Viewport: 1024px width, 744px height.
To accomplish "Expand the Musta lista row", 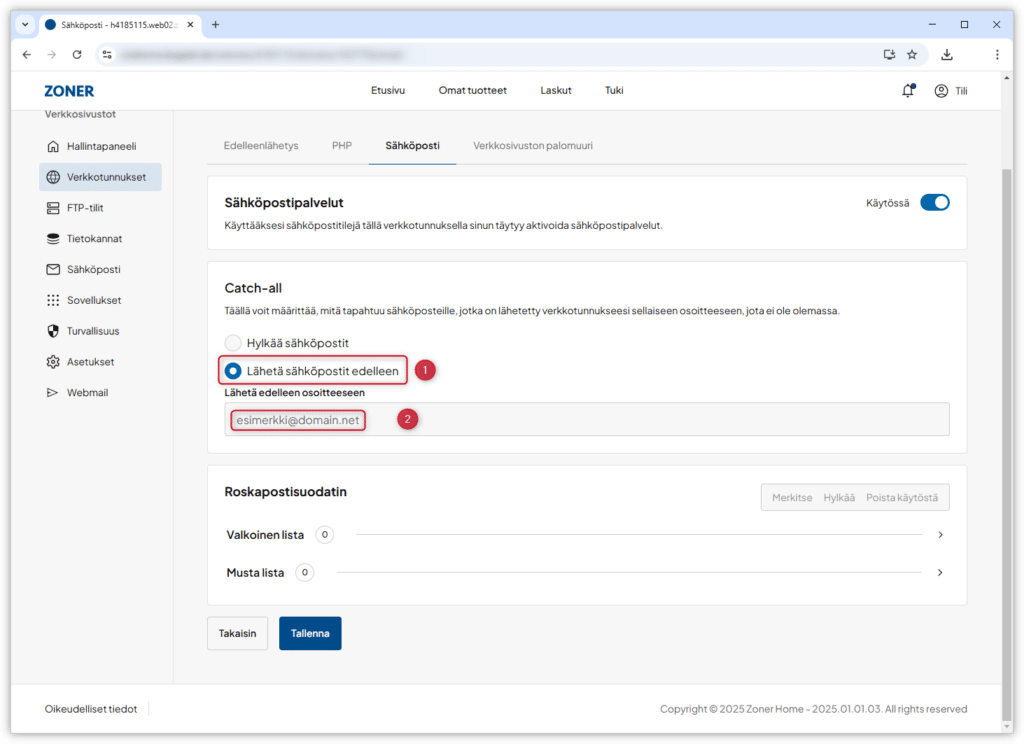I will (x=940, y=573).
